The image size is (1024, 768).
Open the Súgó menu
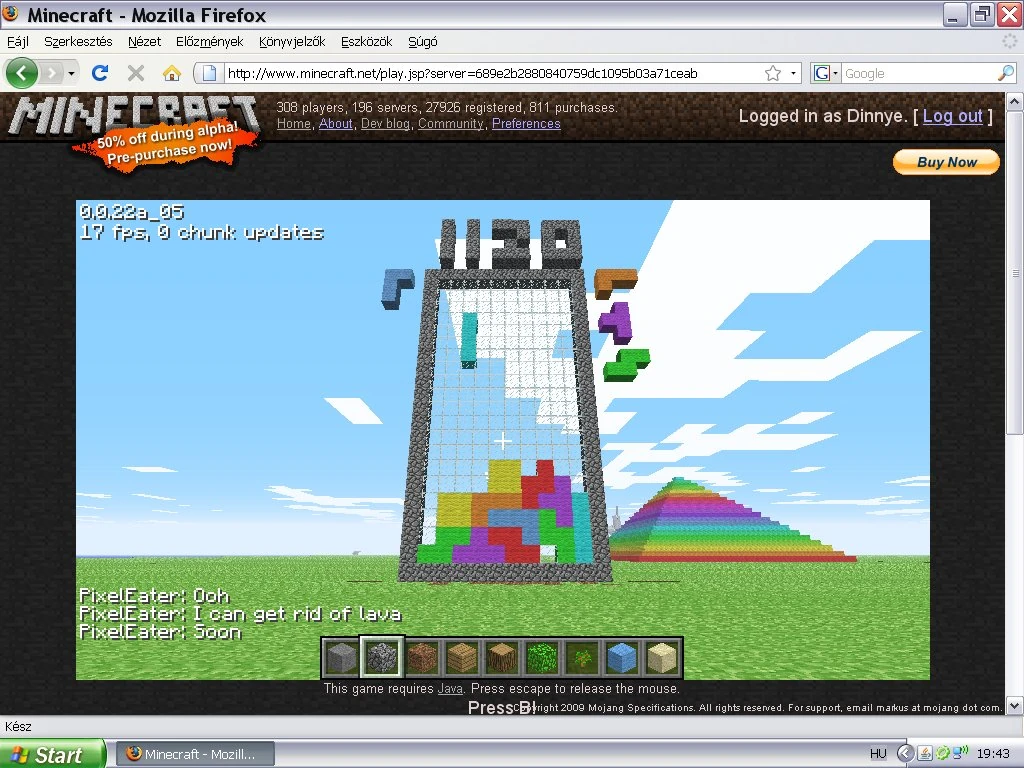click(x=423, y=42)
